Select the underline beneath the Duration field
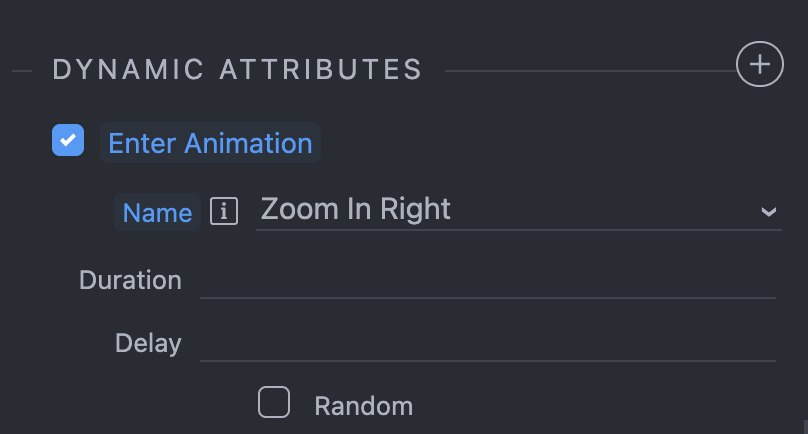This screenshot has height=434, width=808. coord(487,297)
